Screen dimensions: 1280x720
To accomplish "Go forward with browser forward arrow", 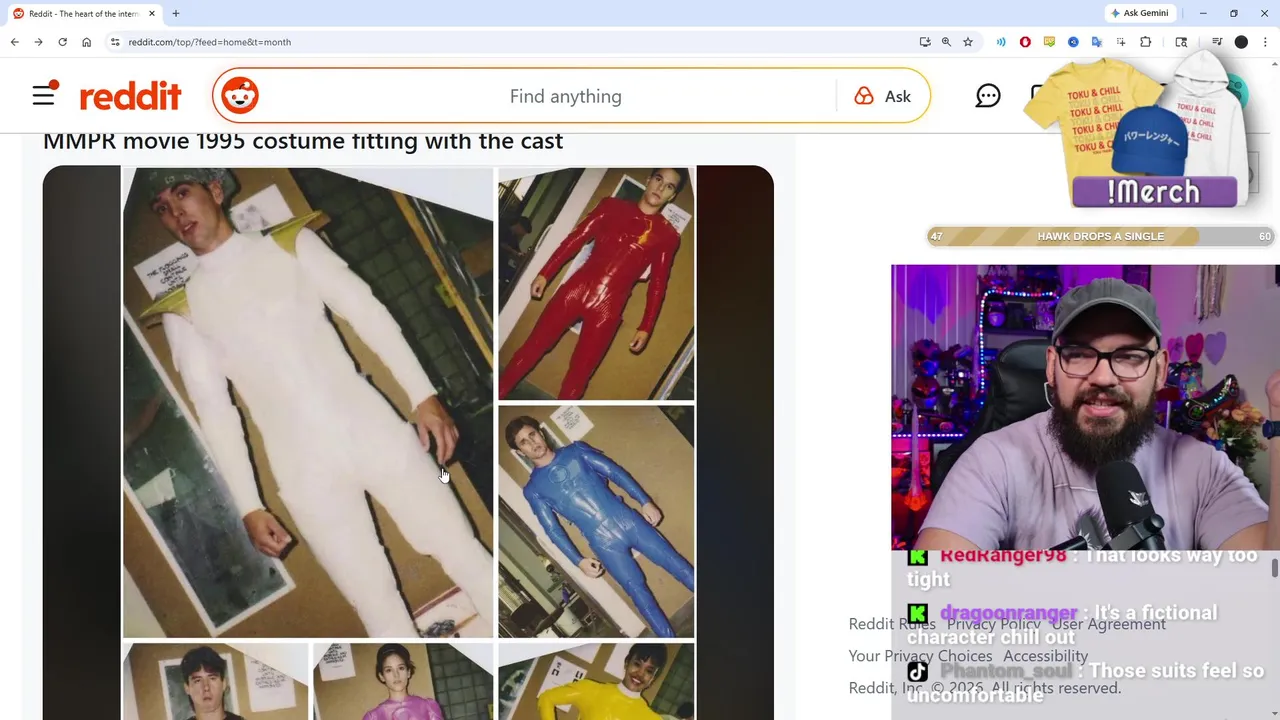I will 38,42.
